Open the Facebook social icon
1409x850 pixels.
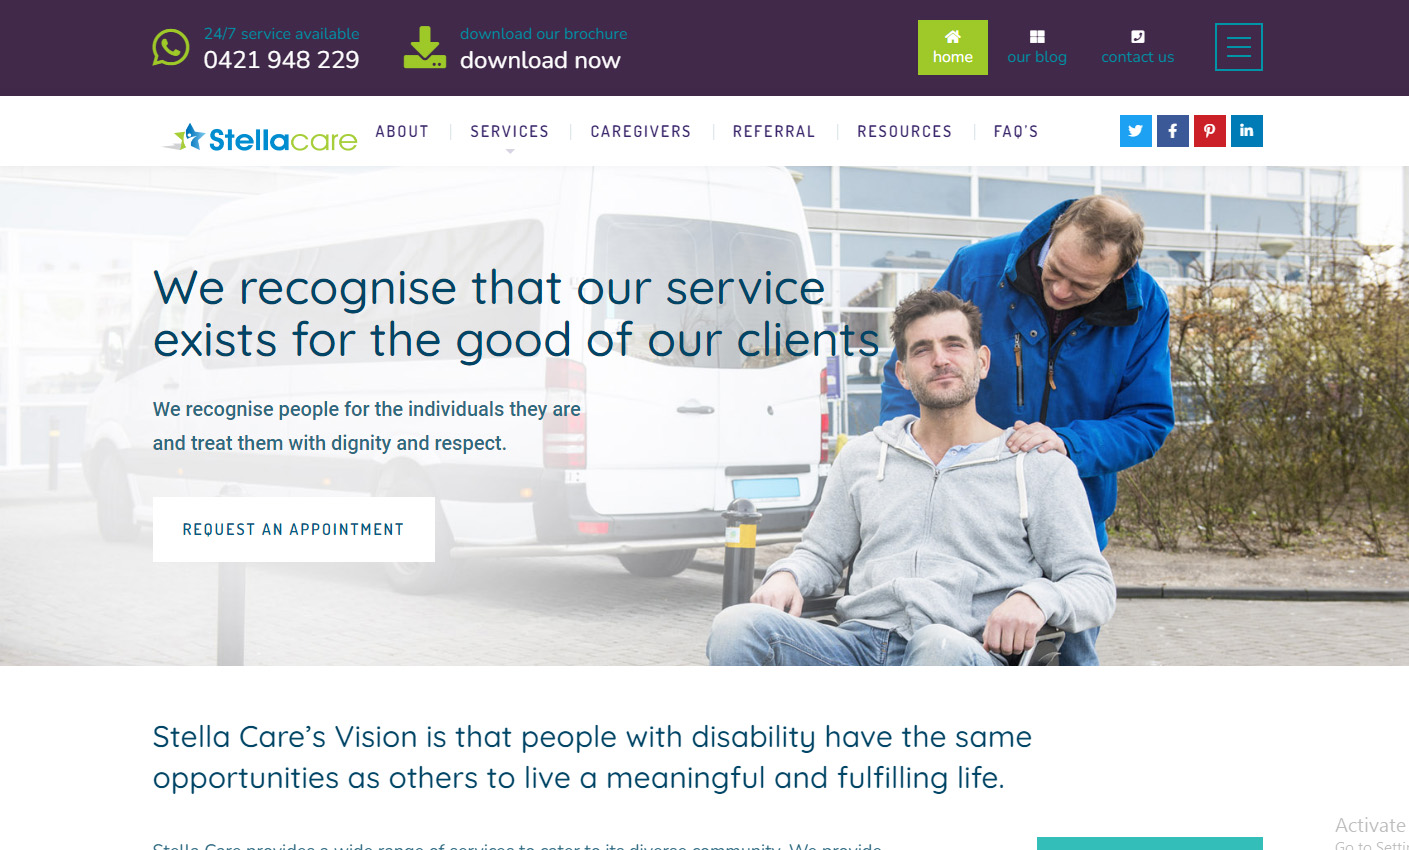pyautogui.click(x=1173, y=131)
